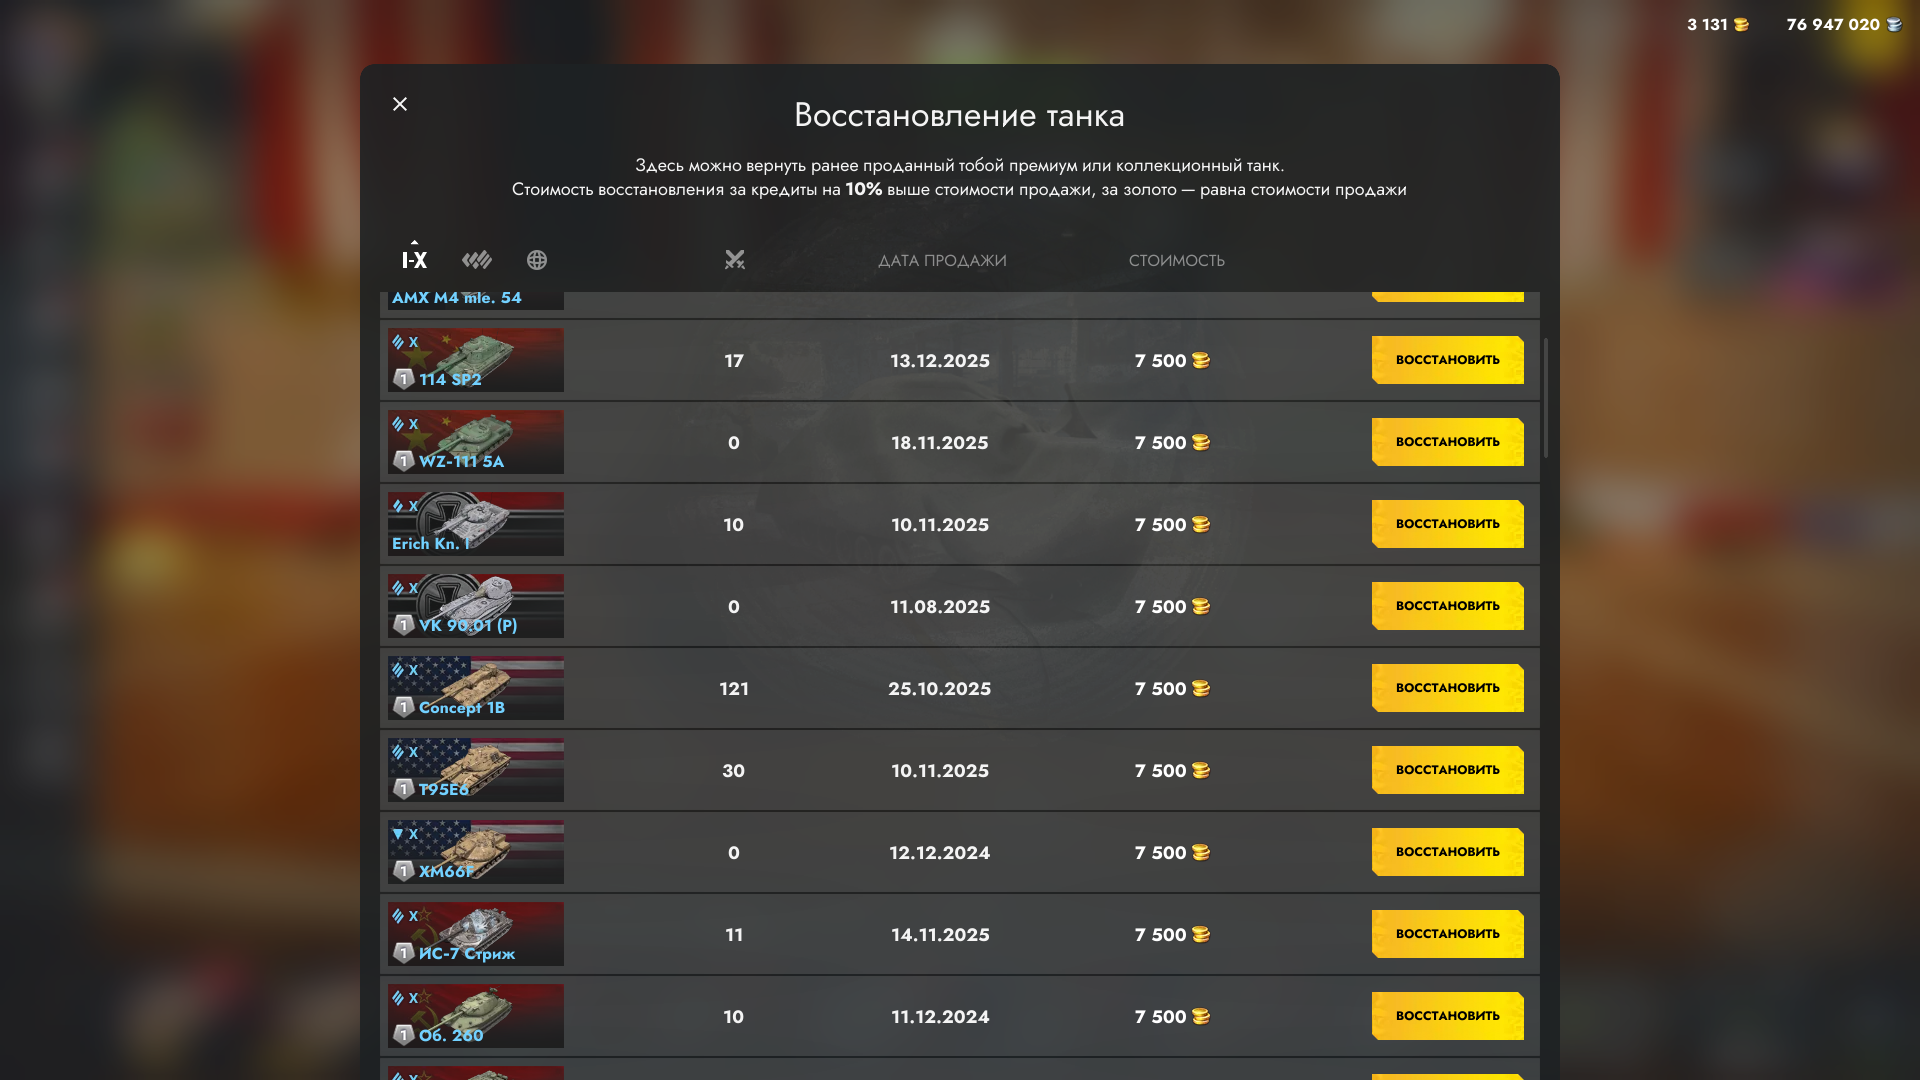Click the Об. 260 tank thumbnail
1920x1080 pixels.
coord(476,1016)
